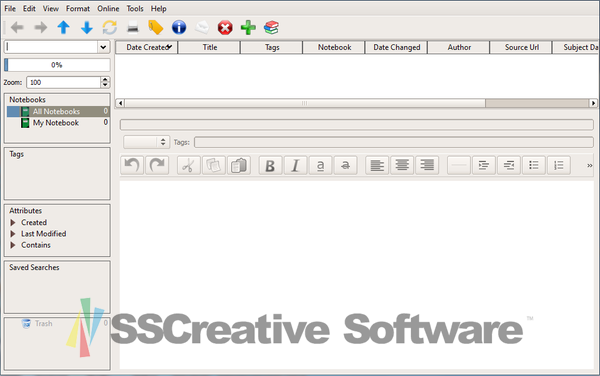This screenshot has width=600, height=376.
Task: Click the redo button in editor toolbar
Action: coord(157,165)
